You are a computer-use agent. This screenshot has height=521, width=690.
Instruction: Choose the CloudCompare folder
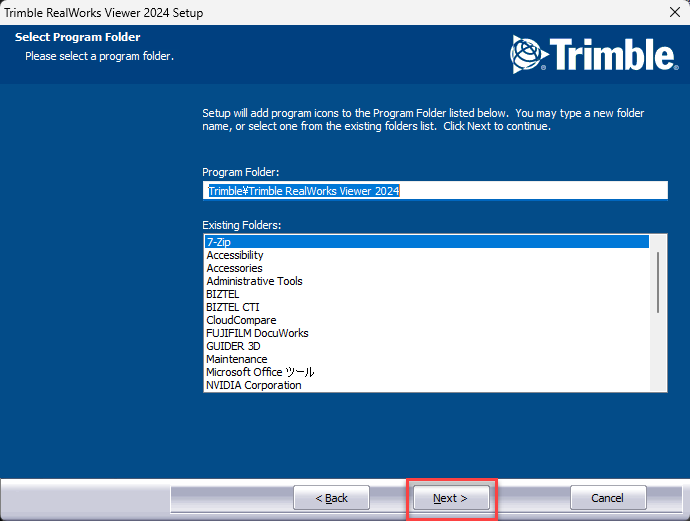pos(241,320)
